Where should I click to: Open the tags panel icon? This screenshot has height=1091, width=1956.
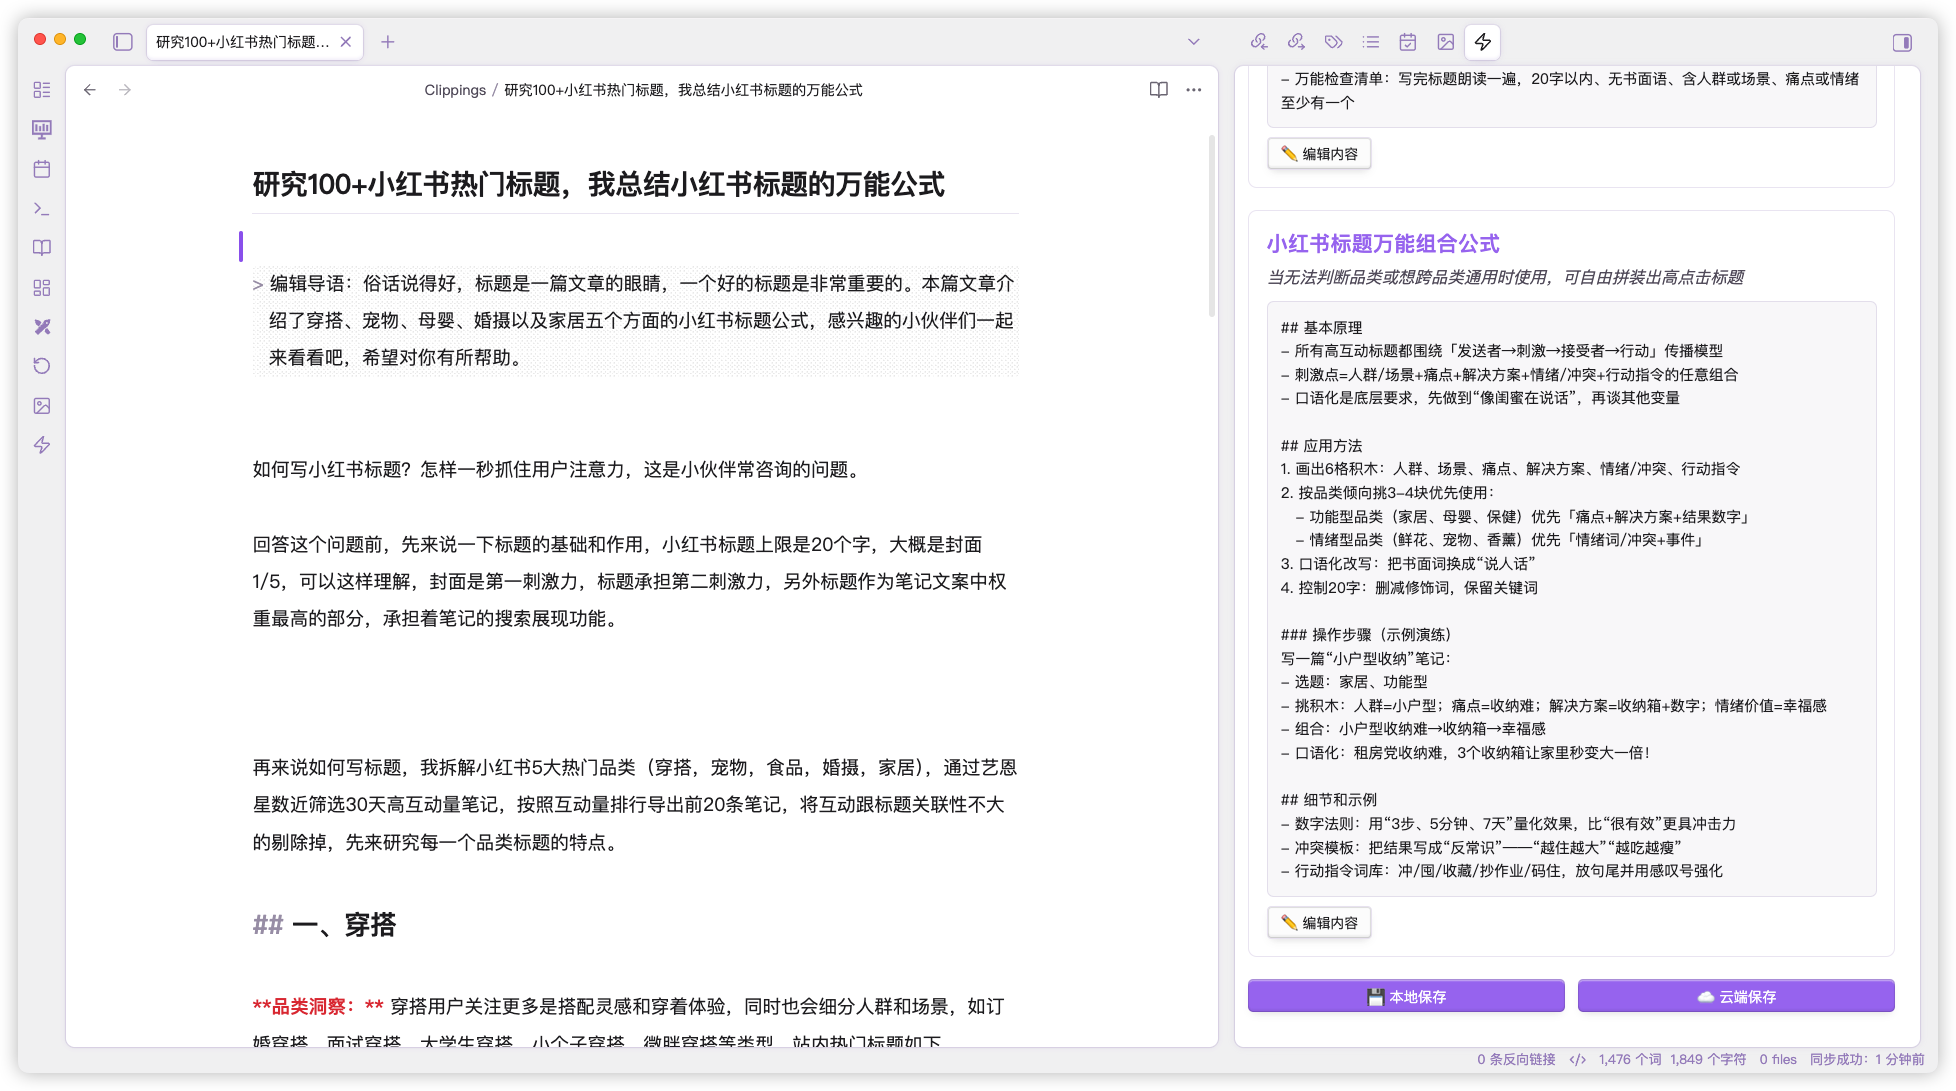[1333, 42]
